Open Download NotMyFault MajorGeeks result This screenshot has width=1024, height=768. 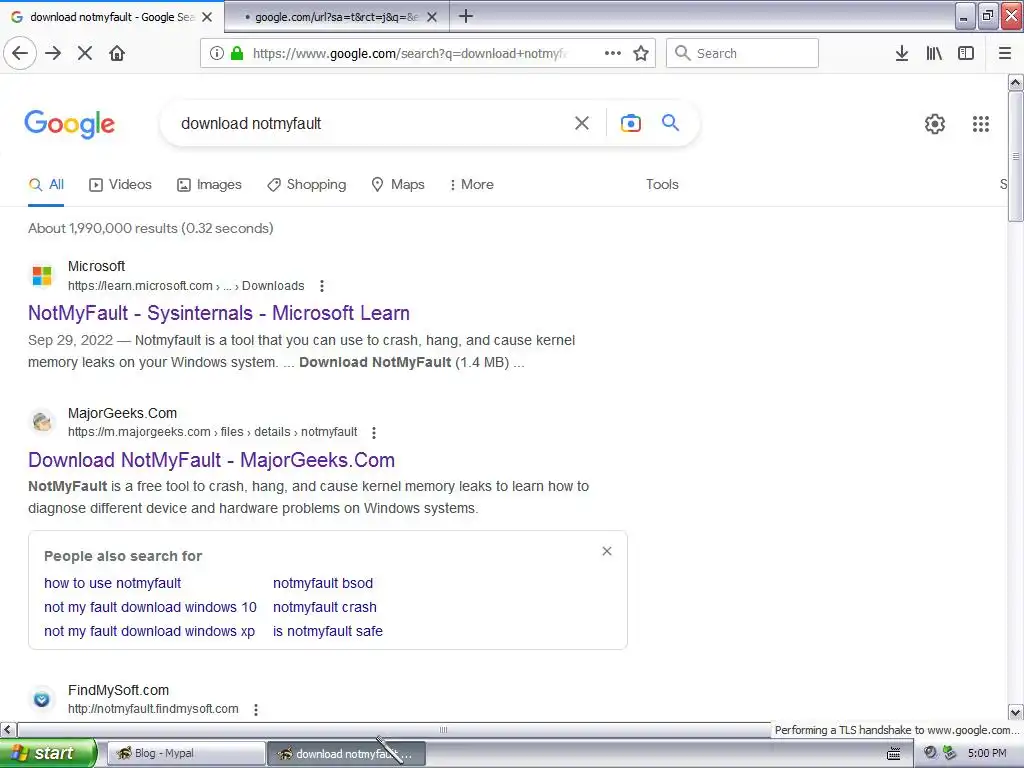click(212, 460)
